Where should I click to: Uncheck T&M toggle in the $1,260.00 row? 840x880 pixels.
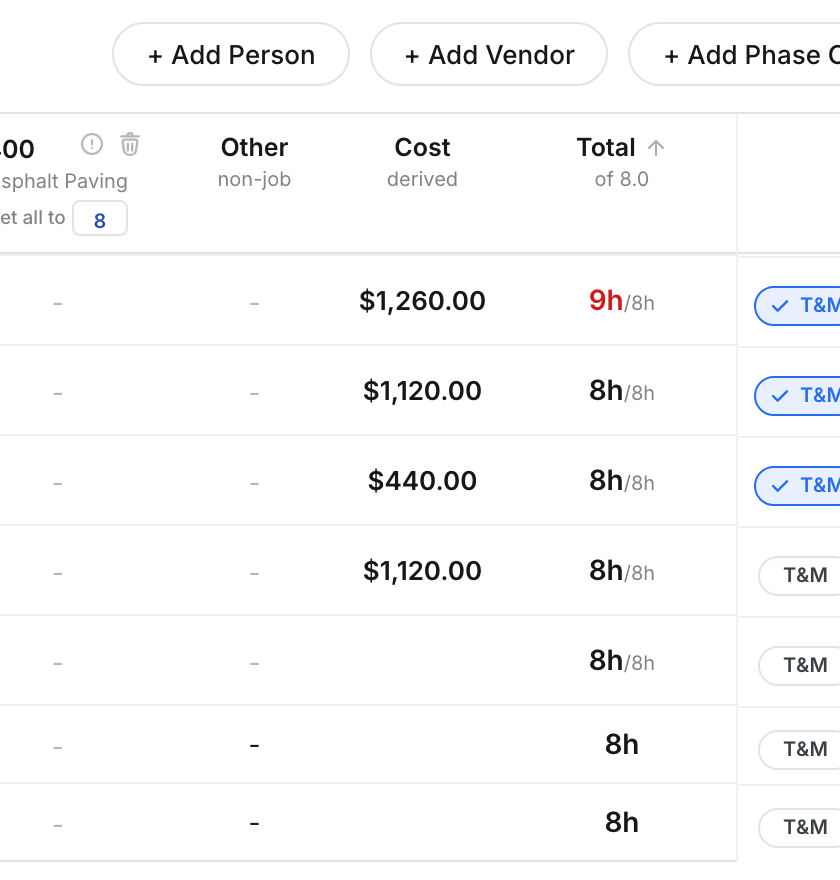[x=797, y=306]
